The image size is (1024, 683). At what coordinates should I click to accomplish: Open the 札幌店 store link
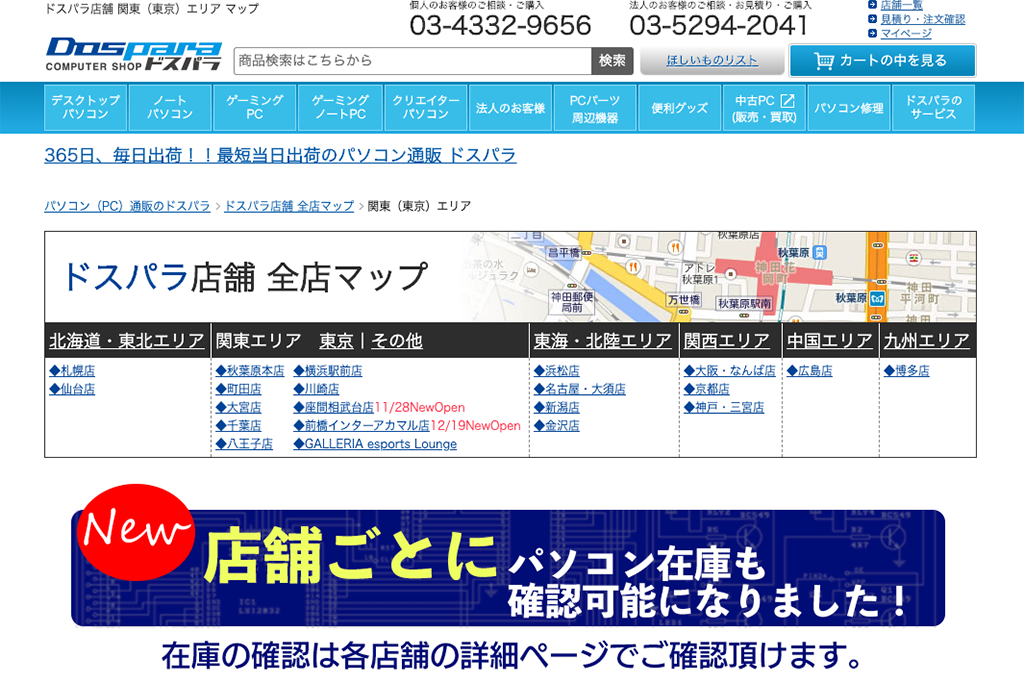point(72,371)
